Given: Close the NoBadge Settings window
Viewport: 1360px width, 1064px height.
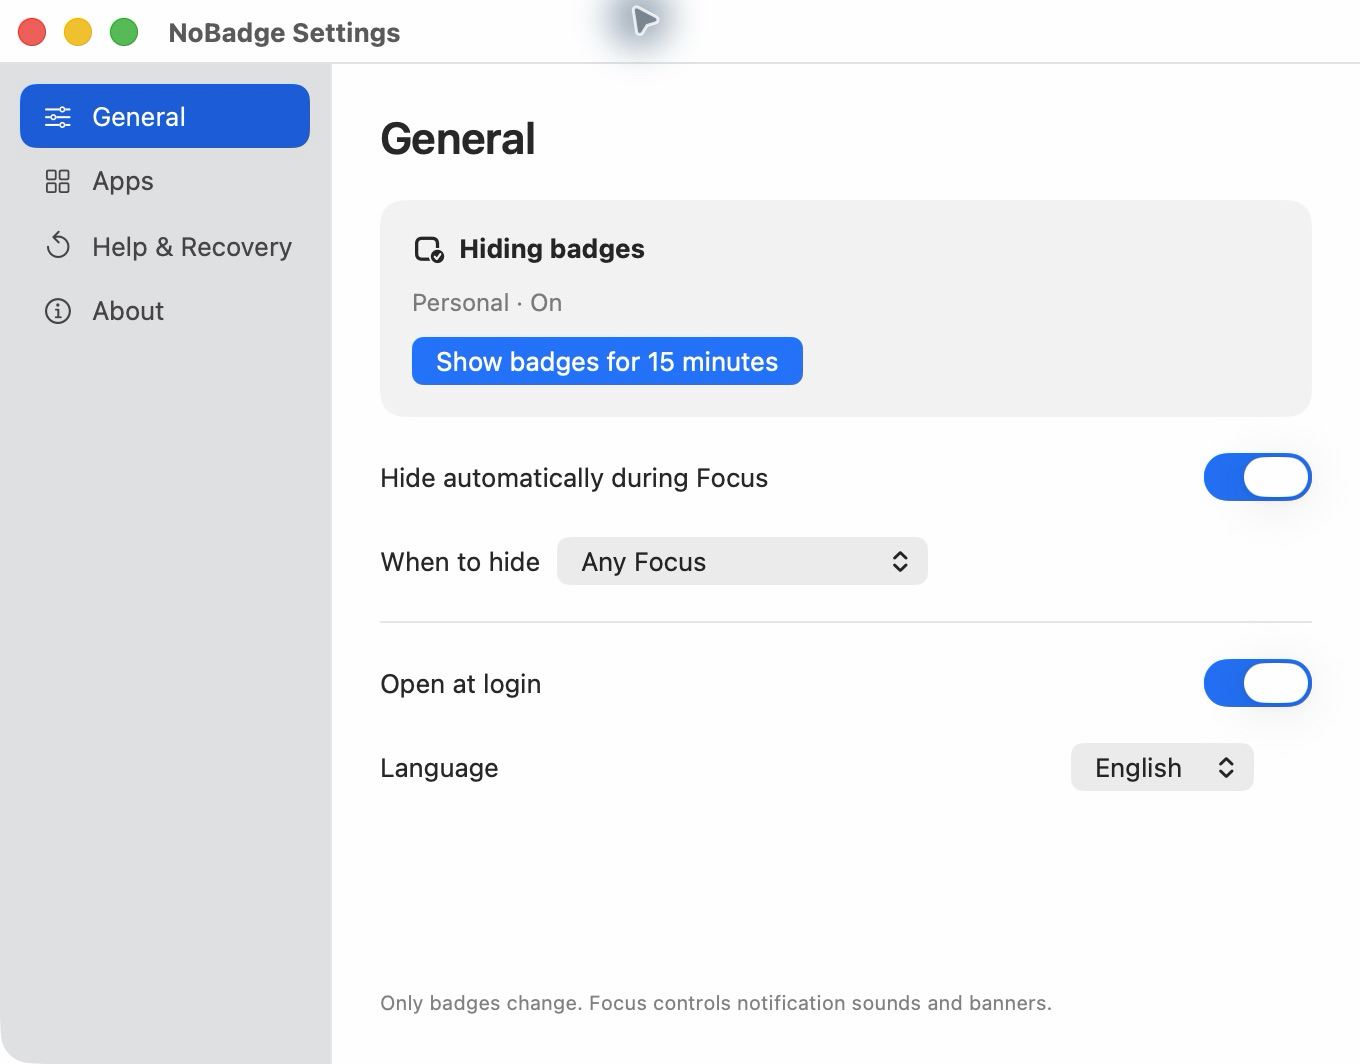Looking at the screenshot, I should [32, 32].
